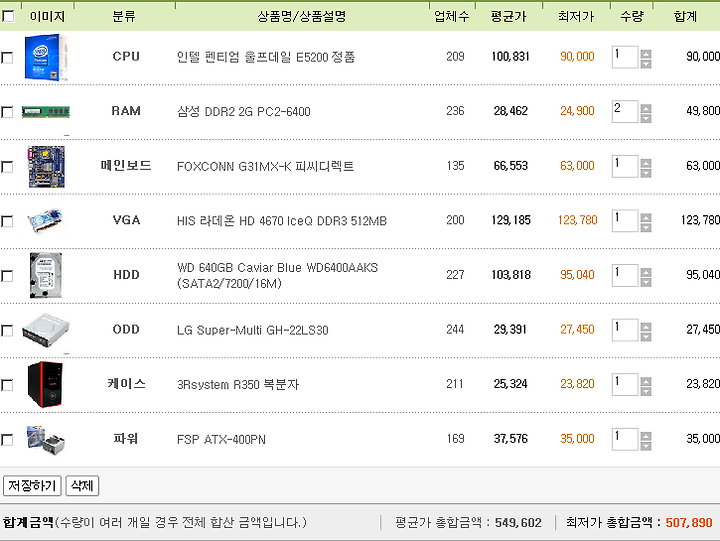The width and height of the screenshot is (720, 541).
Task: Decrease 메인보드 quantity with down arrow
Action: click(646, 173)
